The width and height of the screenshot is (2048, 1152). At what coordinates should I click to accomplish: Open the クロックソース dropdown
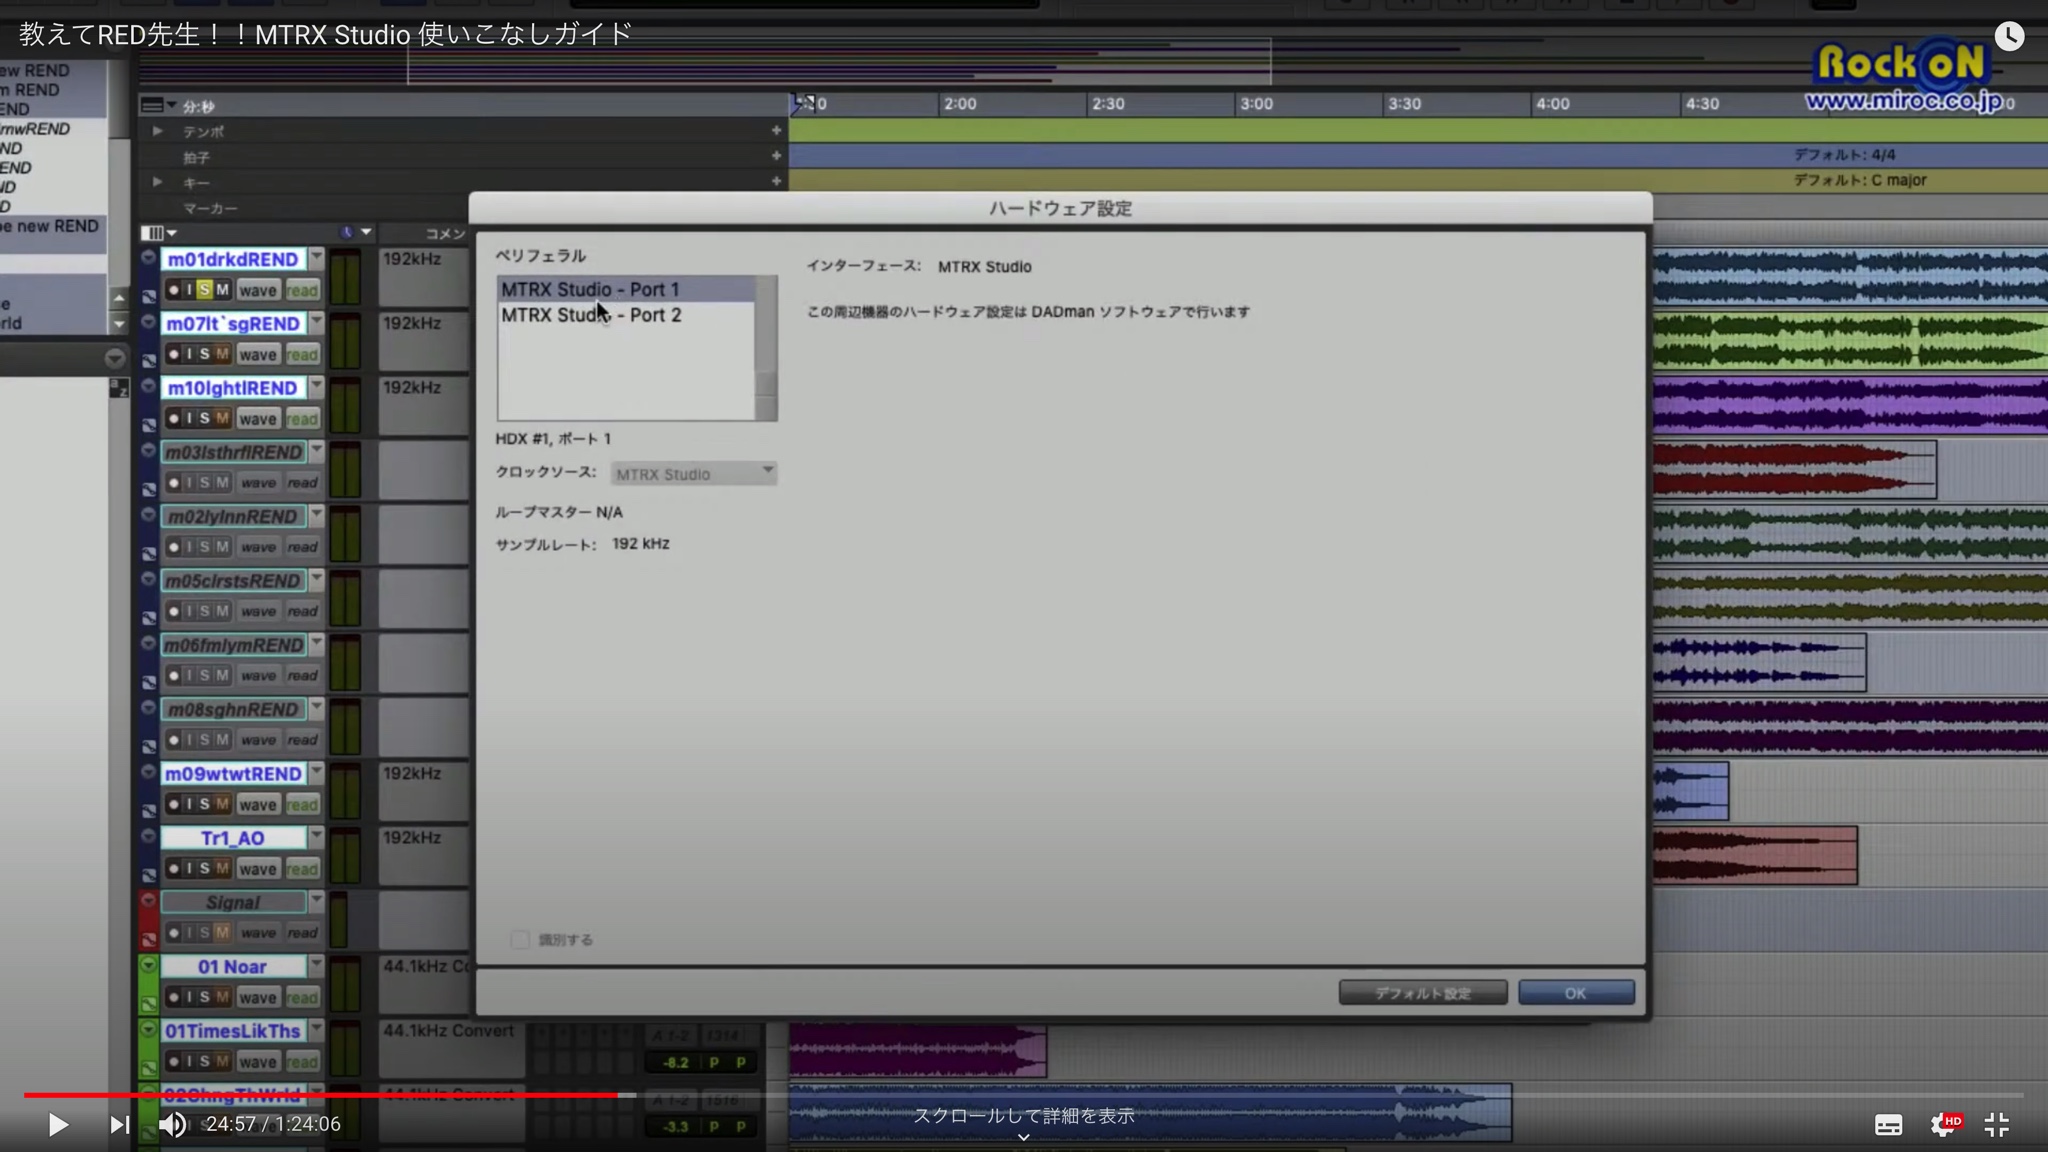(x=693, y=473)
